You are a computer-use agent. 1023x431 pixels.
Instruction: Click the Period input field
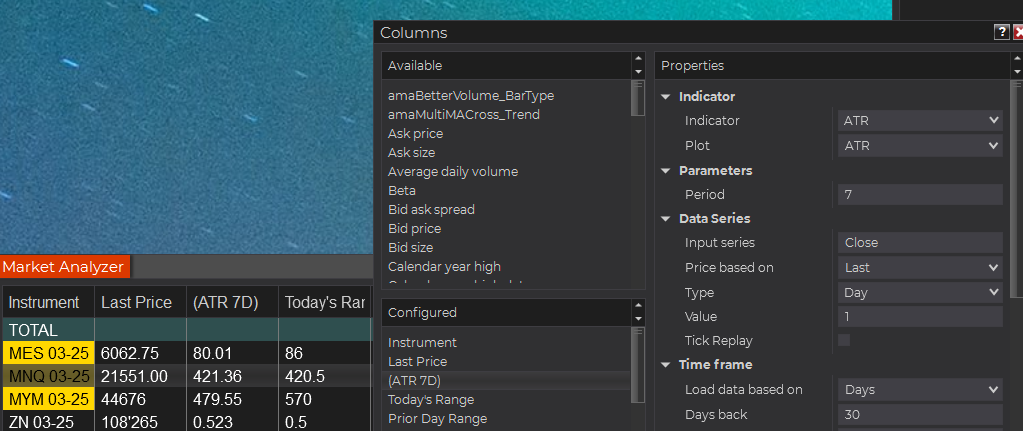pos(920,195)
